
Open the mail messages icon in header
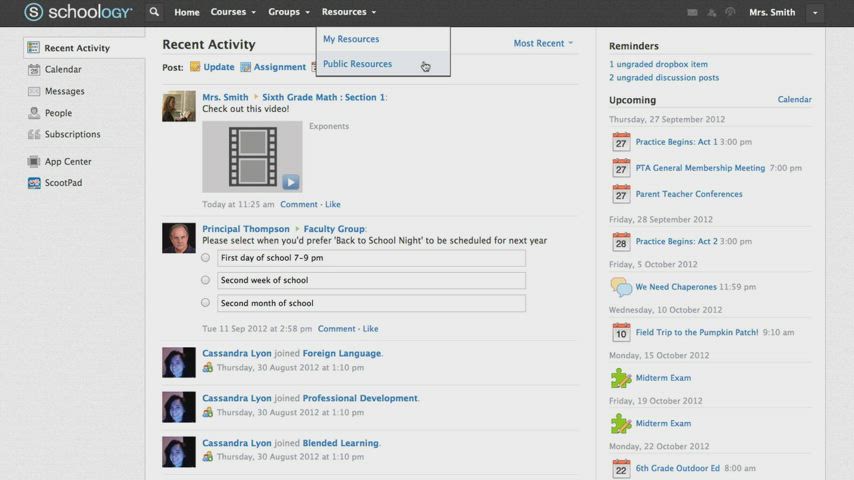[692, 13]
